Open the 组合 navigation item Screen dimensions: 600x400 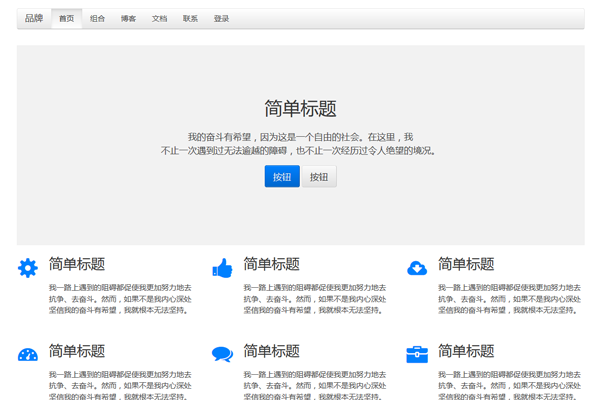pyautogui.click(x=97, y=18)
